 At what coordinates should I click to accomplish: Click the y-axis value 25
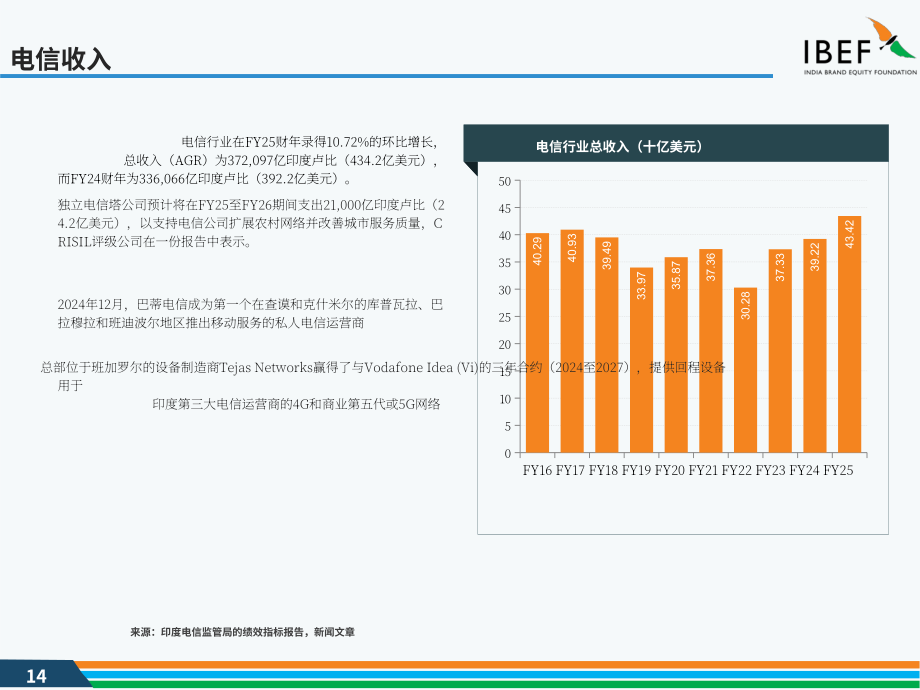click(x=505, y=317)
